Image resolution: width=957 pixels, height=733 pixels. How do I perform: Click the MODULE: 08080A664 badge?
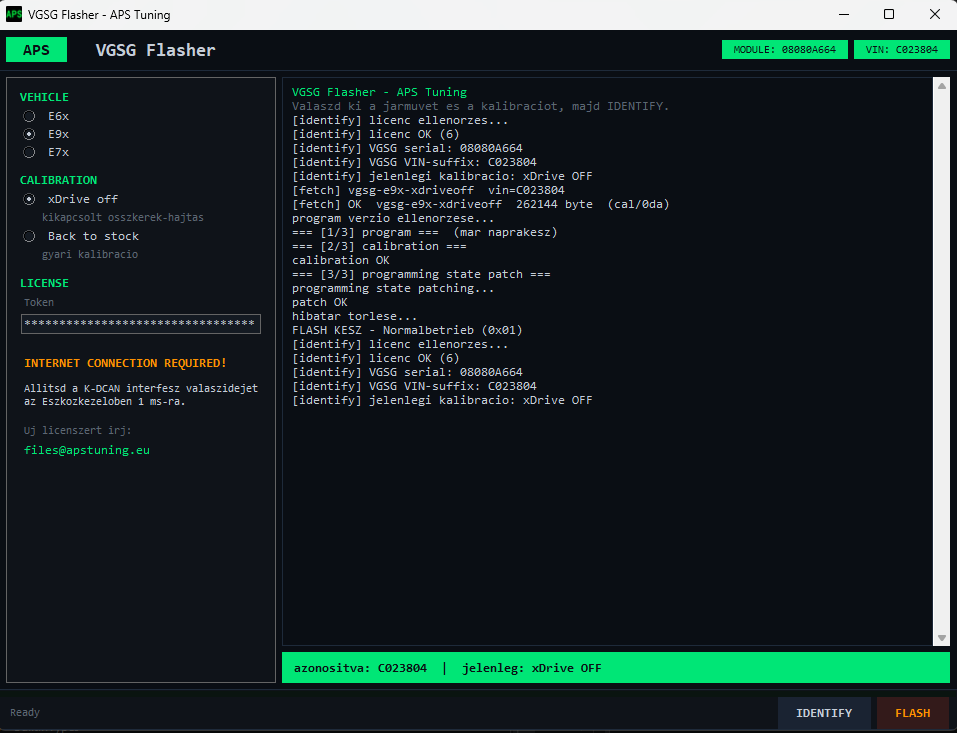click(x=784, y=49)
